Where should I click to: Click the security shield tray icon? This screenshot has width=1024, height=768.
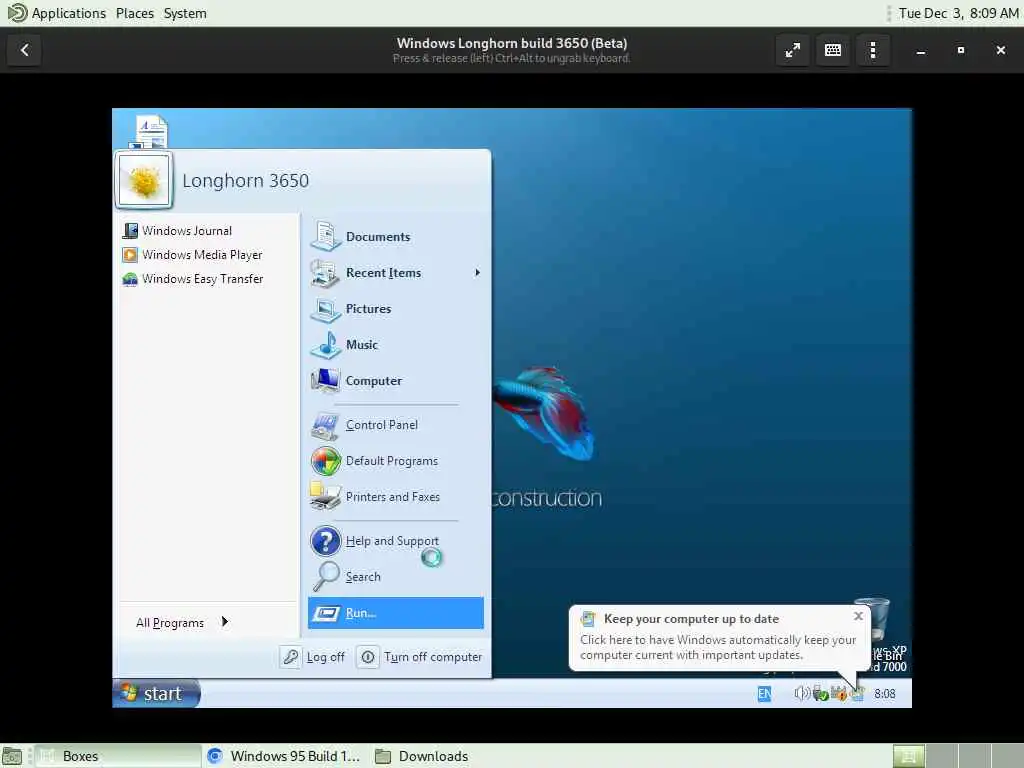839,694
